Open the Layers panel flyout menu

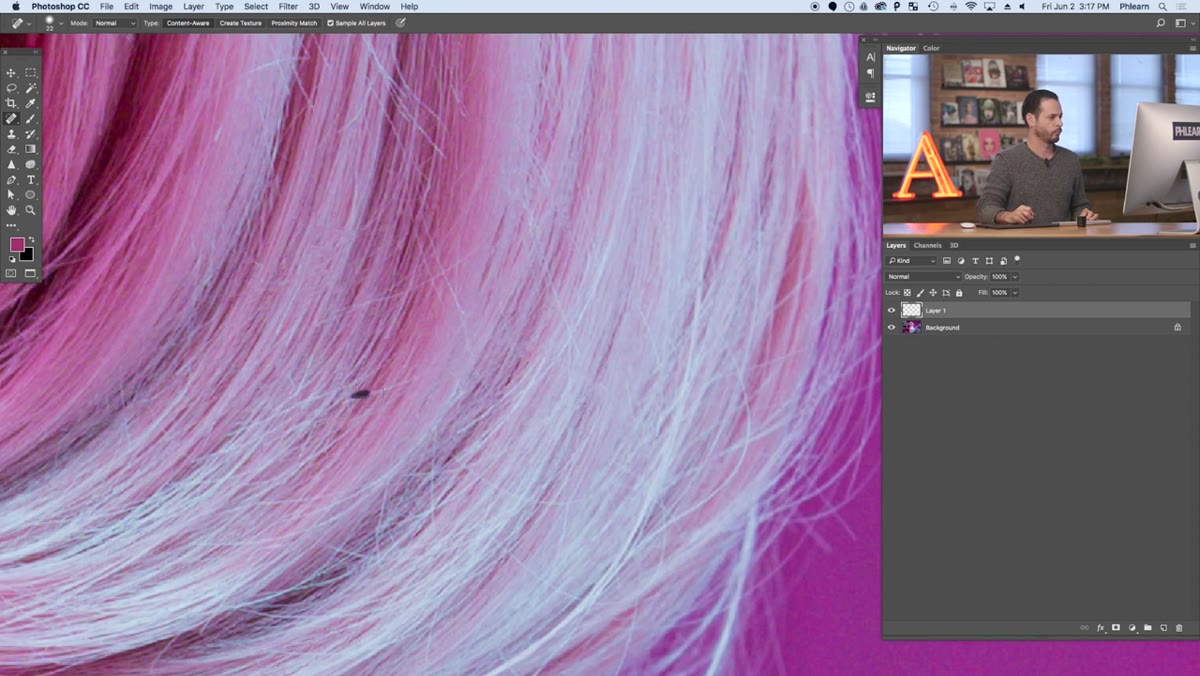point(1192,245)
